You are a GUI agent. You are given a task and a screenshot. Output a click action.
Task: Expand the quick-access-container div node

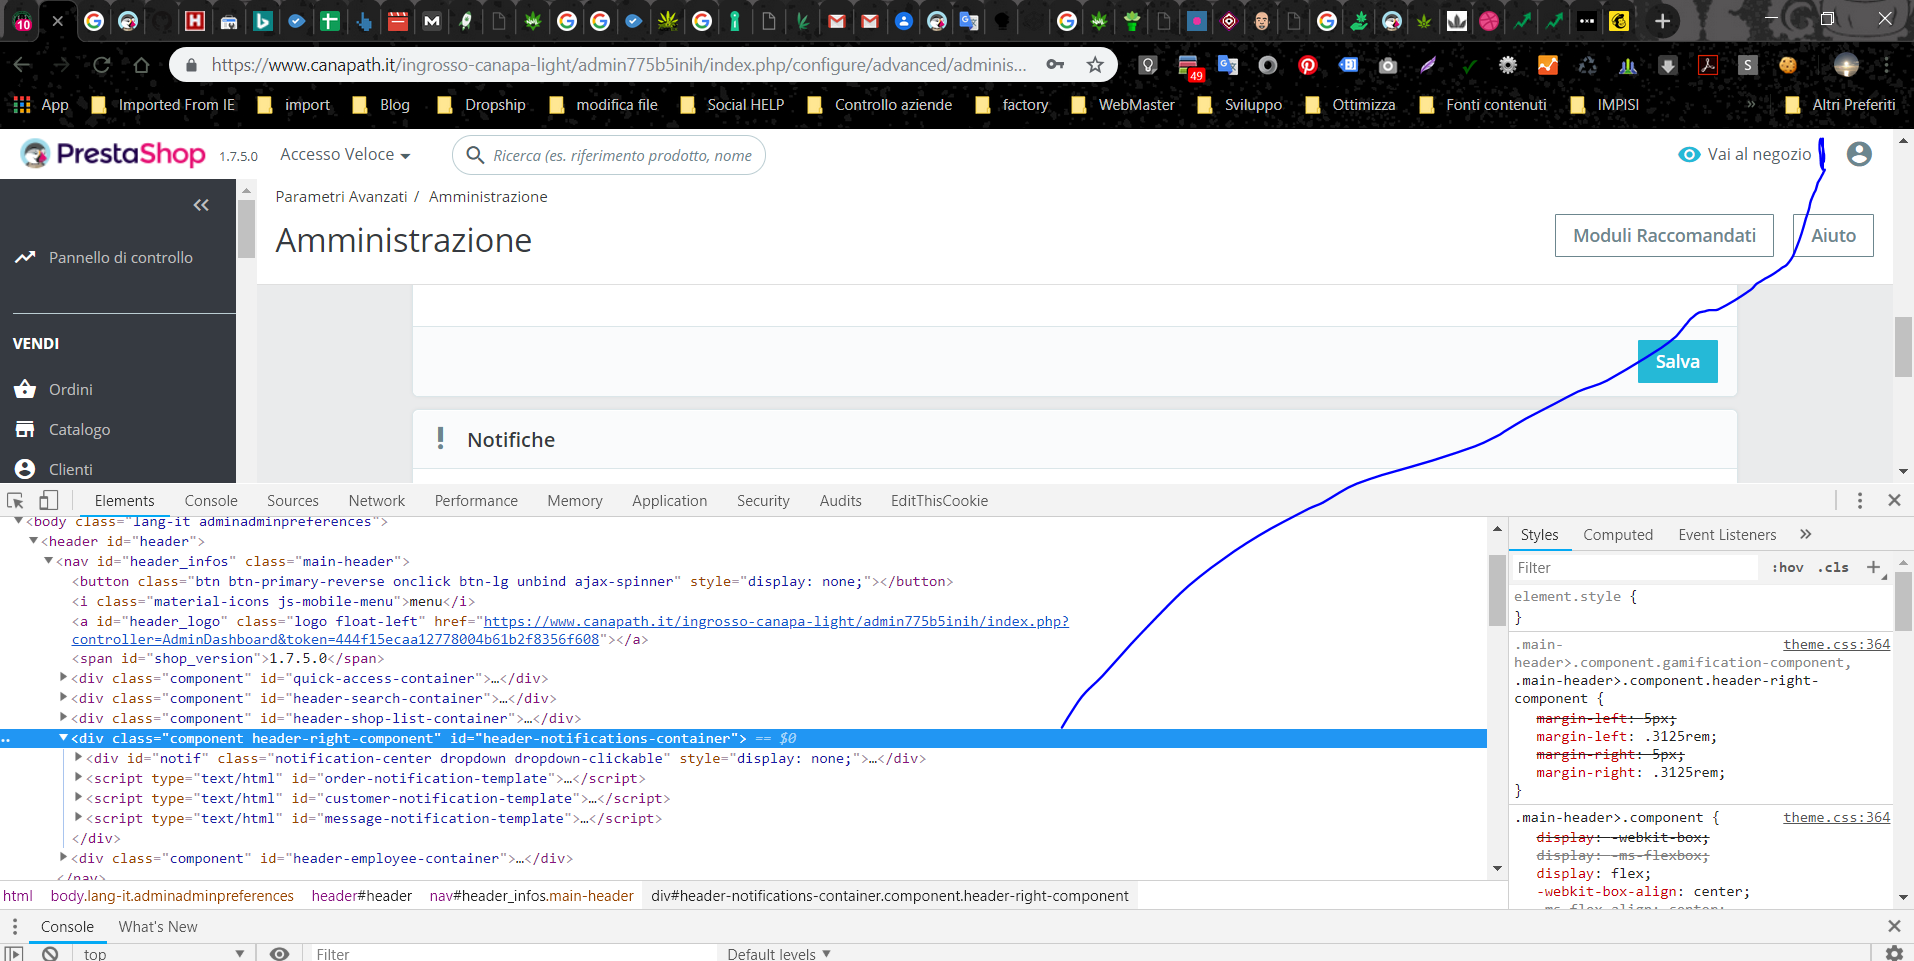(x=64, y=678)
